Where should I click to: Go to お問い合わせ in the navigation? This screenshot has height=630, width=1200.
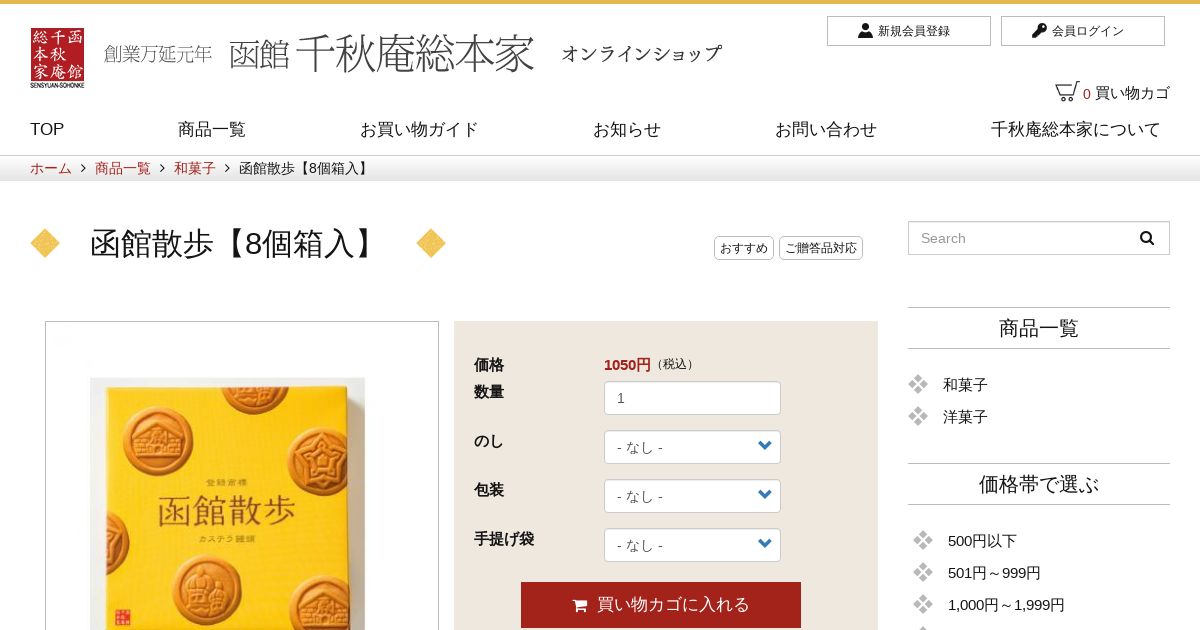coord(826,129)
